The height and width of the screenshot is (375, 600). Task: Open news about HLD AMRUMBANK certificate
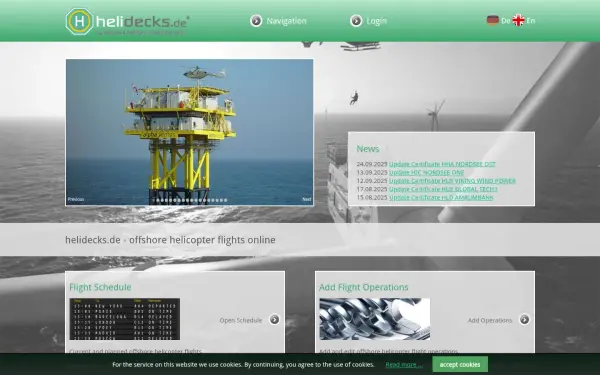tap(441, 198)
